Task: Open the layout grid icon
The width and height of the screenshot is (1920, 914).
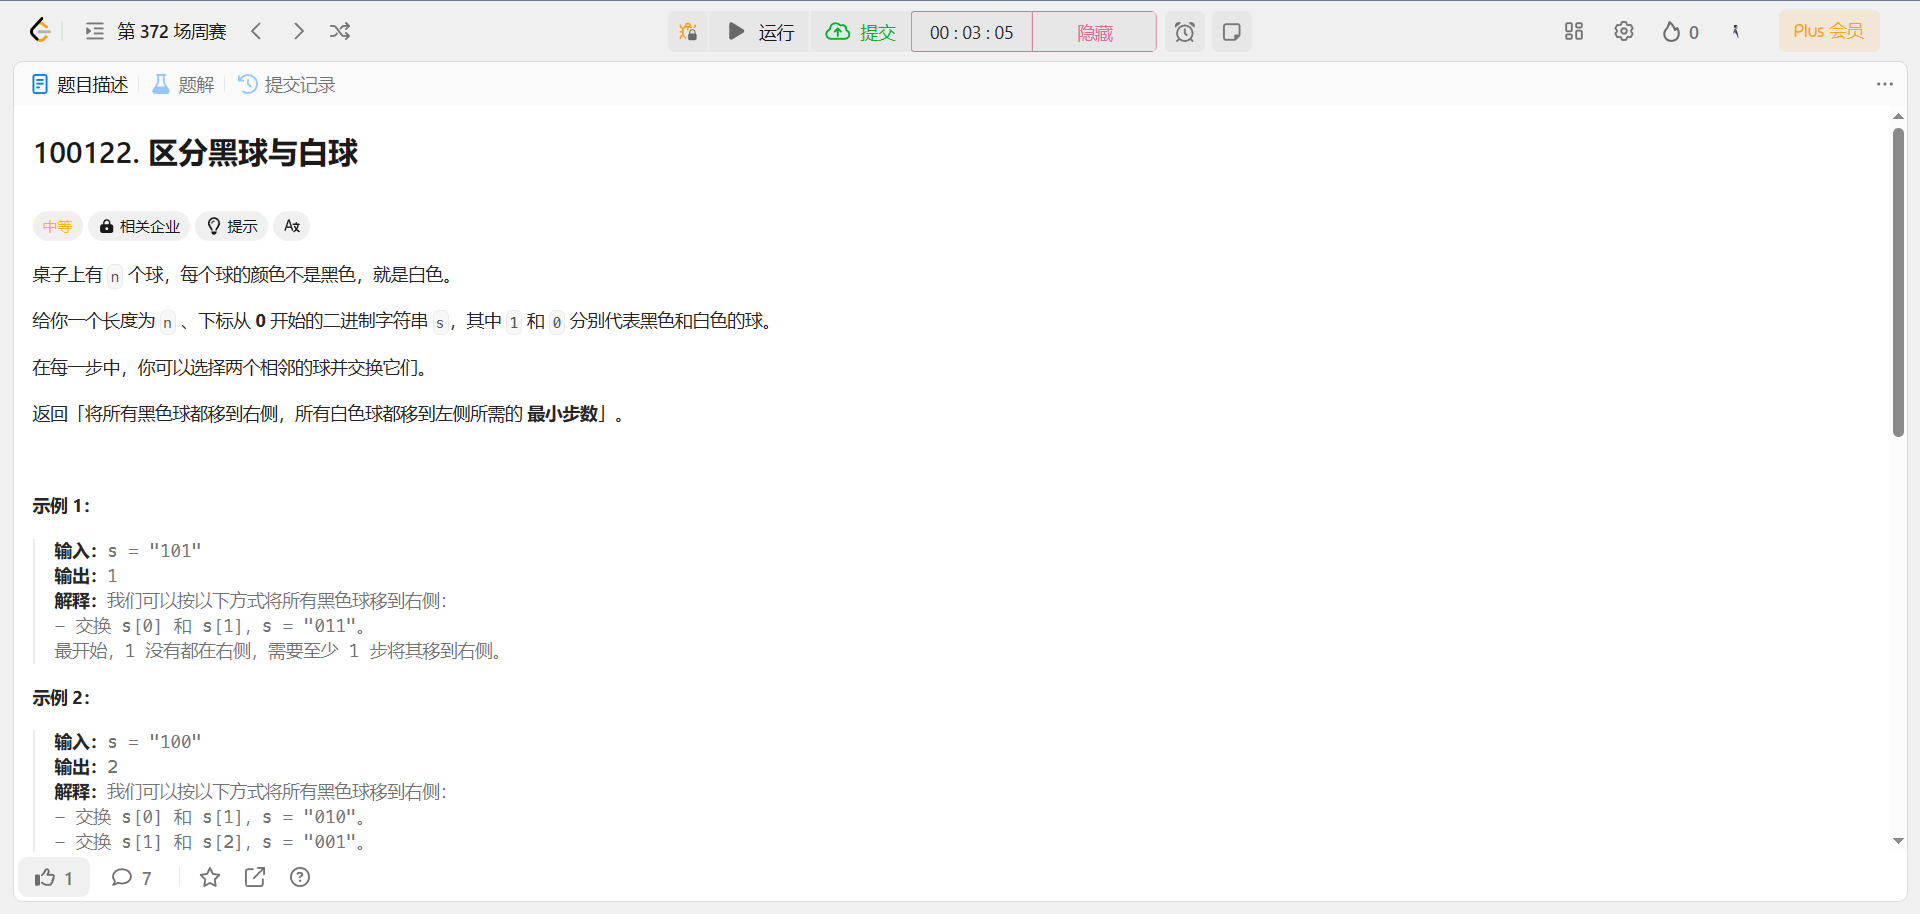Action: coord(1574,31)
